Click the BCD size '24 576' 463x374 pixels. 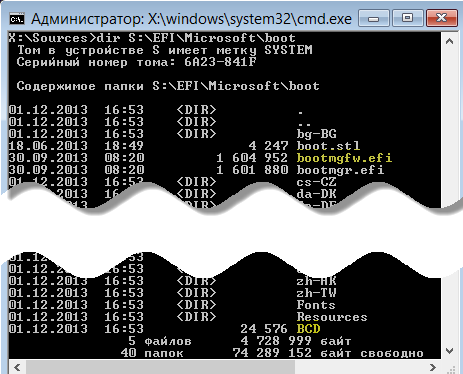(x=264, y=329)
